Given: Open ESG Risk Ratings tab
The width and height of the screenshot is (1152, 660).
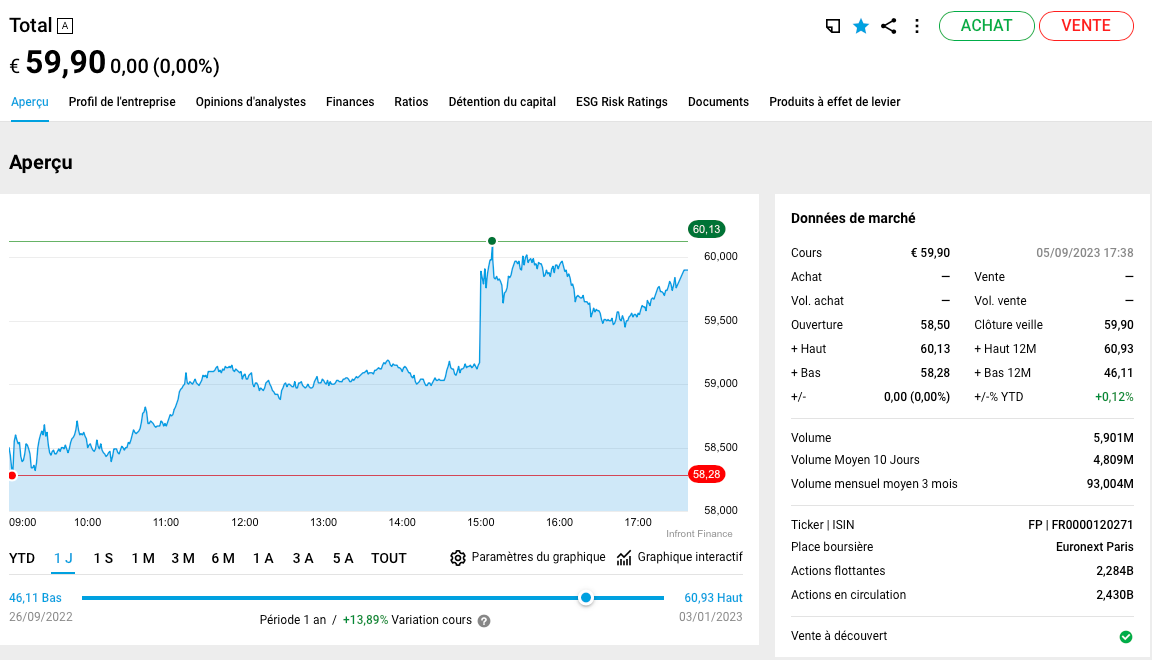Looking at the screenshot, I should [622, 102].
